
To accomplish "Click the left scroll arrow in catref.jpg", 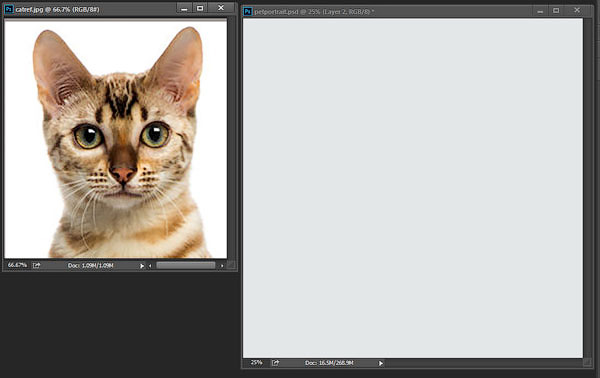I will point(150,266).
